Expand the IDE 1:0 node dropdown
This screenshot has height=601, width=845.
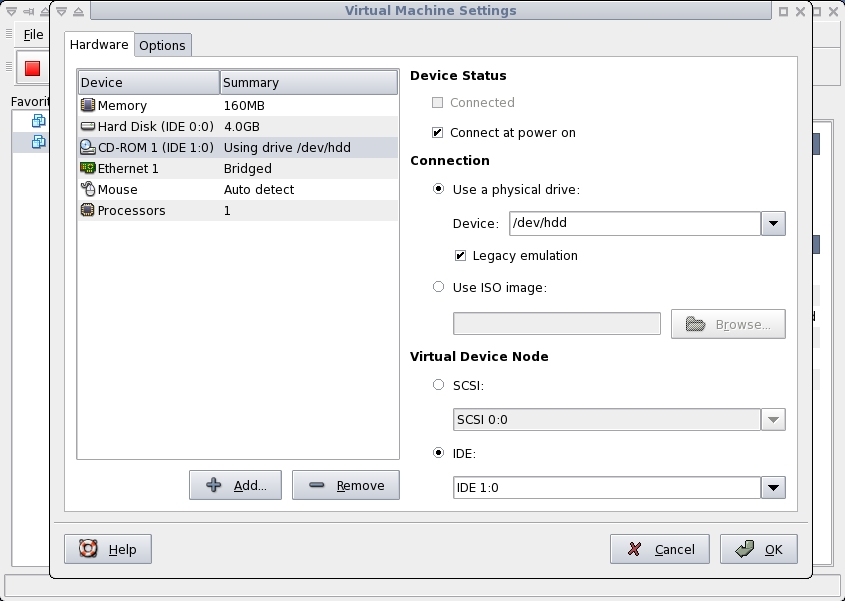click(x=773, y=488)
